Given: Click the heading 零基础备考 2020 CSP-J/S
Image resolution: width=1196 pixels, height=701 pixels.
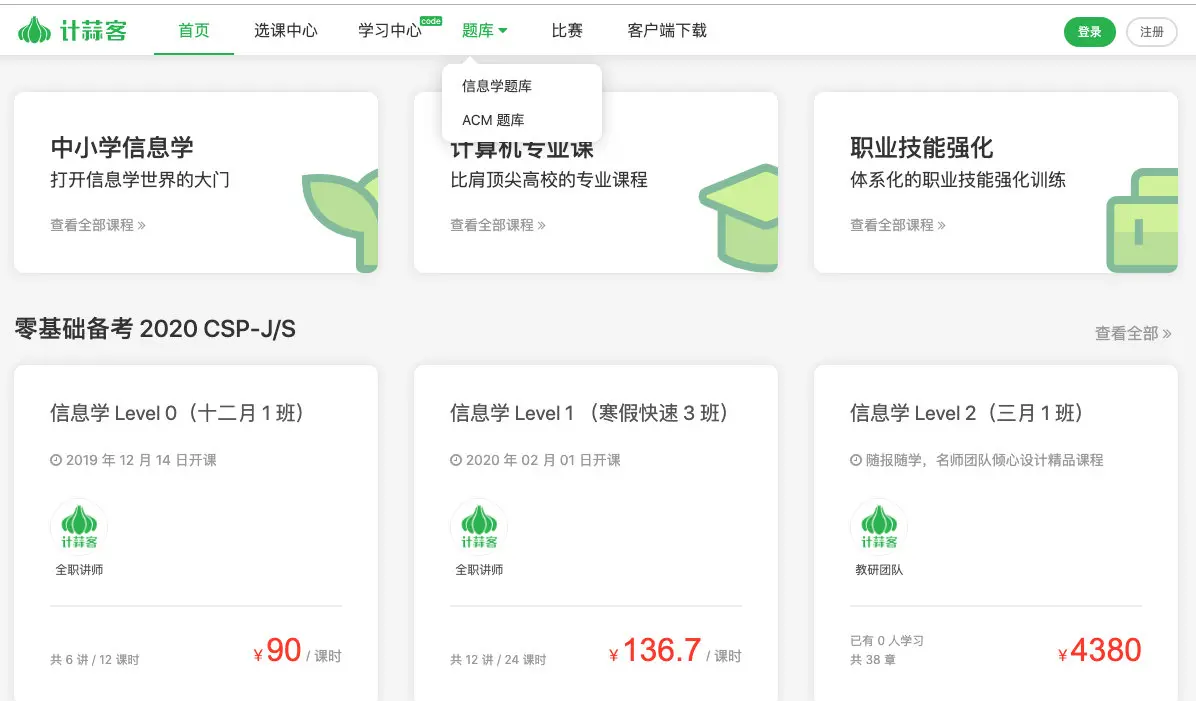Looking at the screenshot, I should [x=155, y=329].
